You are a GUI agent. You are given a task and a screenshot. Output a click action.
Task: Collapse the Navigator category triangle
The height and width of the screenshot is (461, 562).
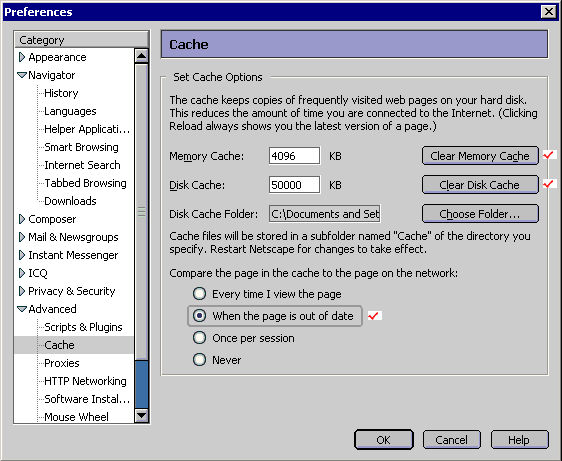click(22, 75)
